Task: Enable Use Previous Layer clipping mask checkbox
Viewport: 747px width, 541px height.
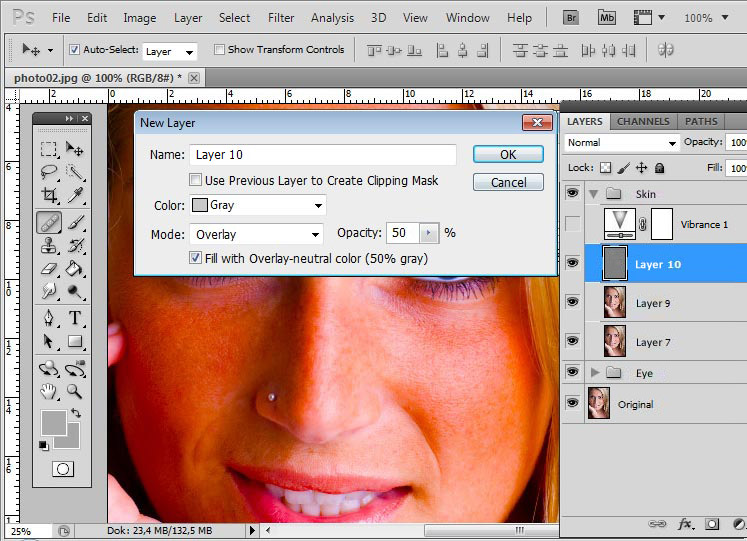Action: [x=196, y=181]
